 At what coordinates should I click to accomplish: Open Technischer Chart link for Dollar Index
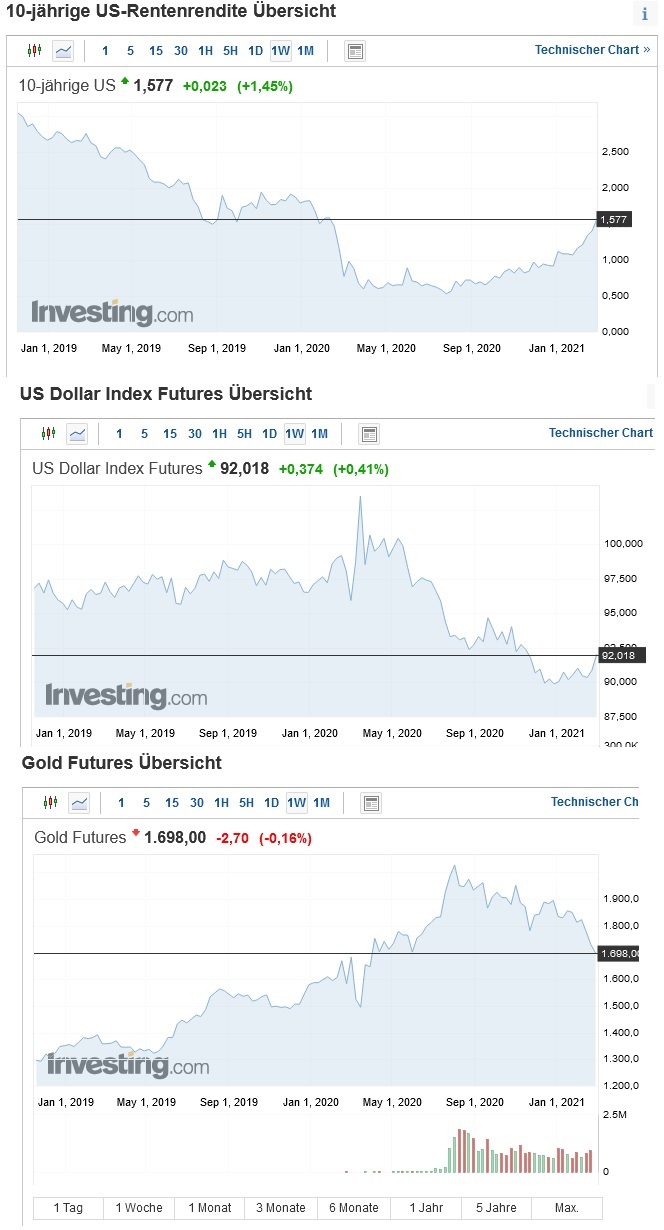coord(600,433)
